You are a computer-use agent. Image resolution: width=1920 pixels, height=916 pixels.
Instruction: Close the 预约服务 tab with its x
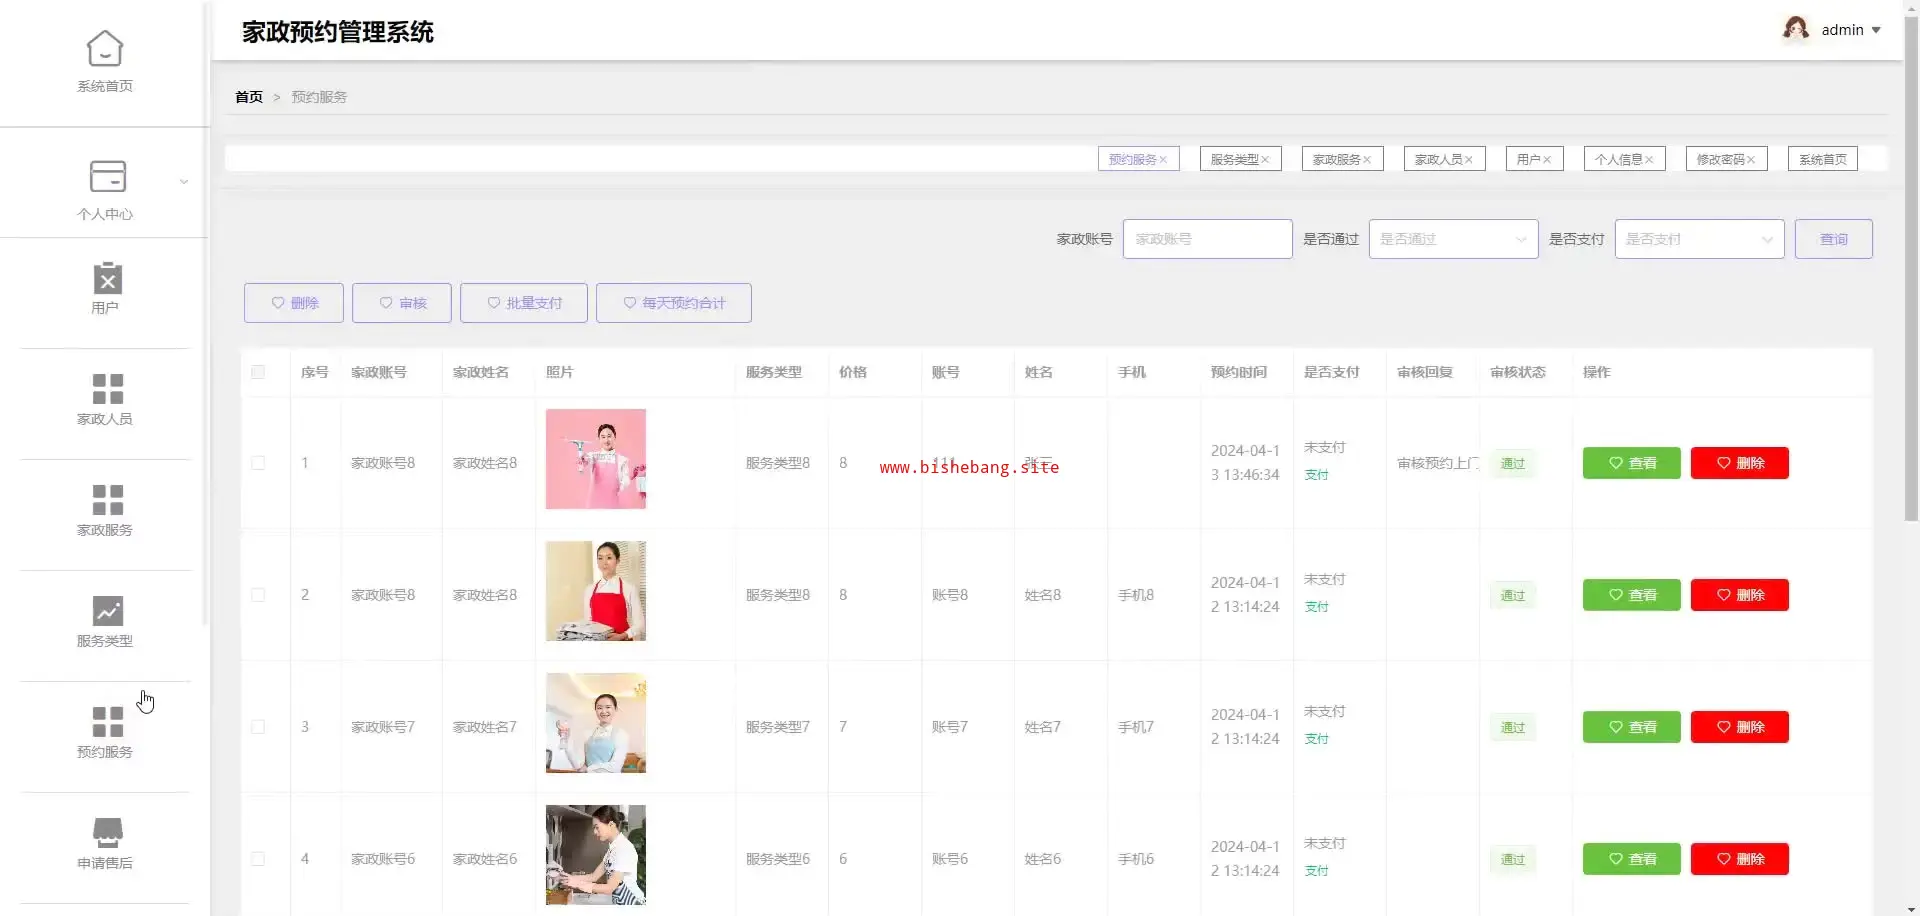[1163, 160]
